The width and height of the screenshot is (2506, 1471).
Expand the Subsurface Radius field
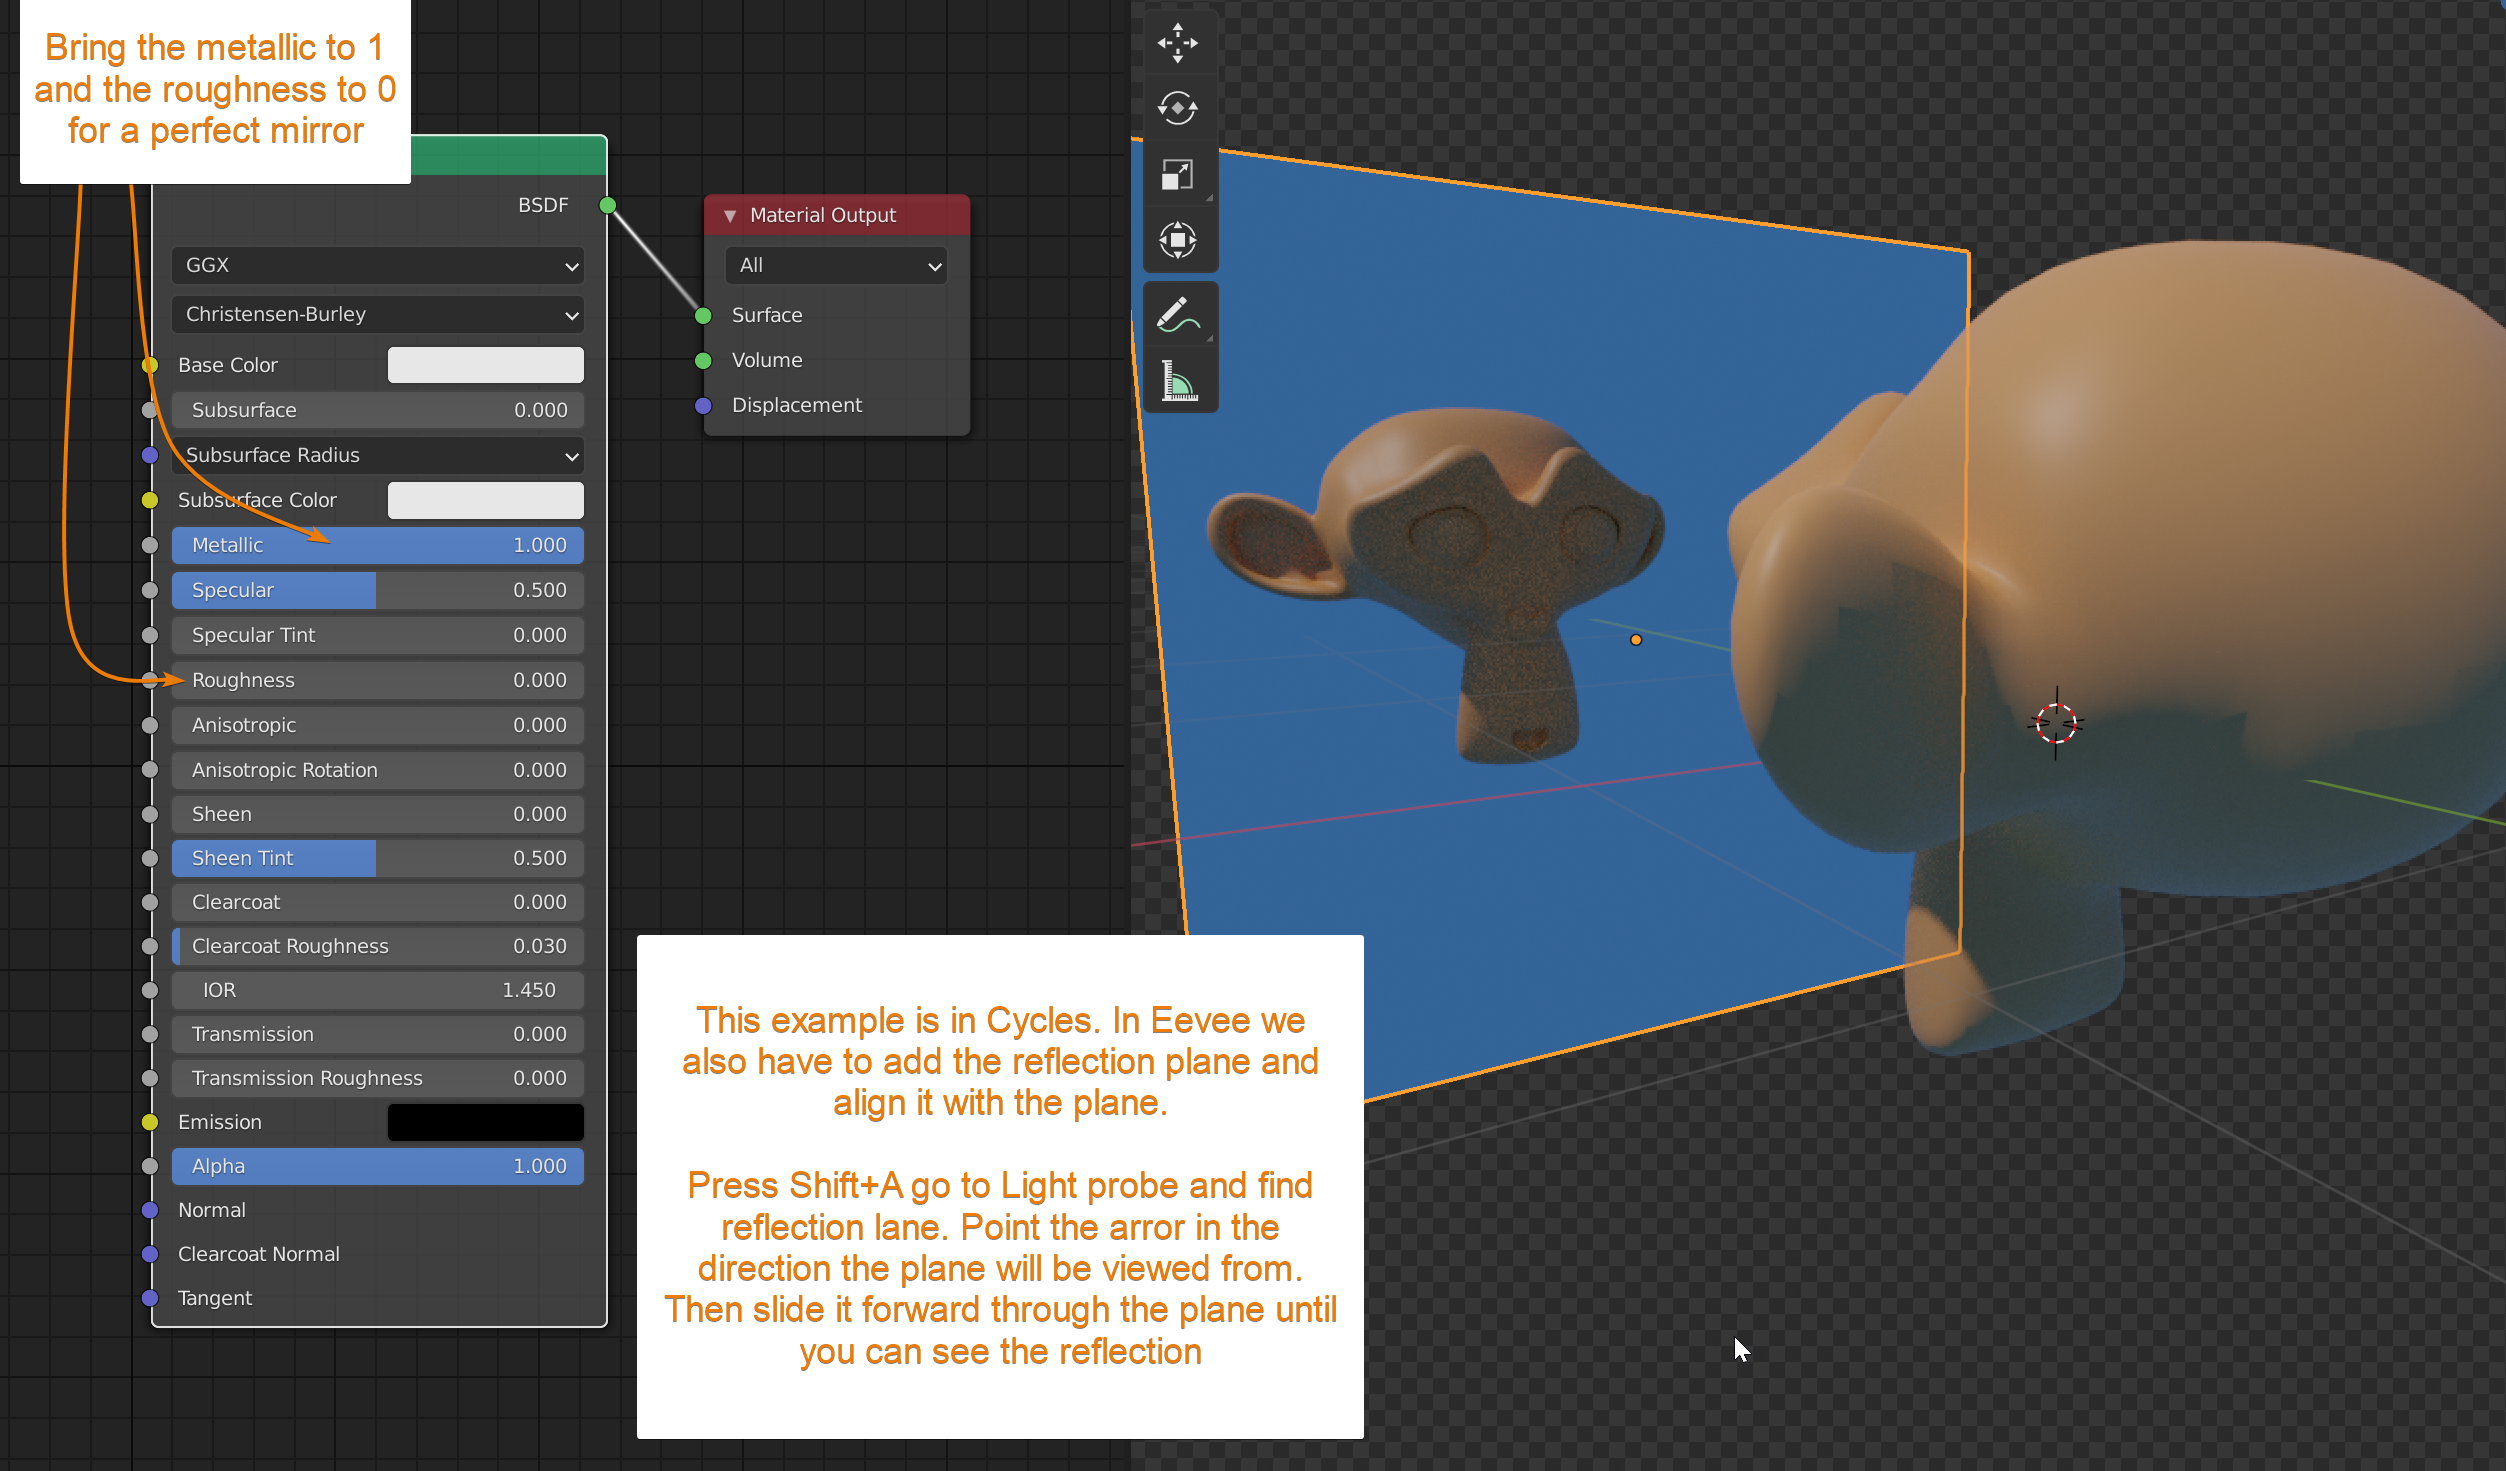[x=378, y=456]
